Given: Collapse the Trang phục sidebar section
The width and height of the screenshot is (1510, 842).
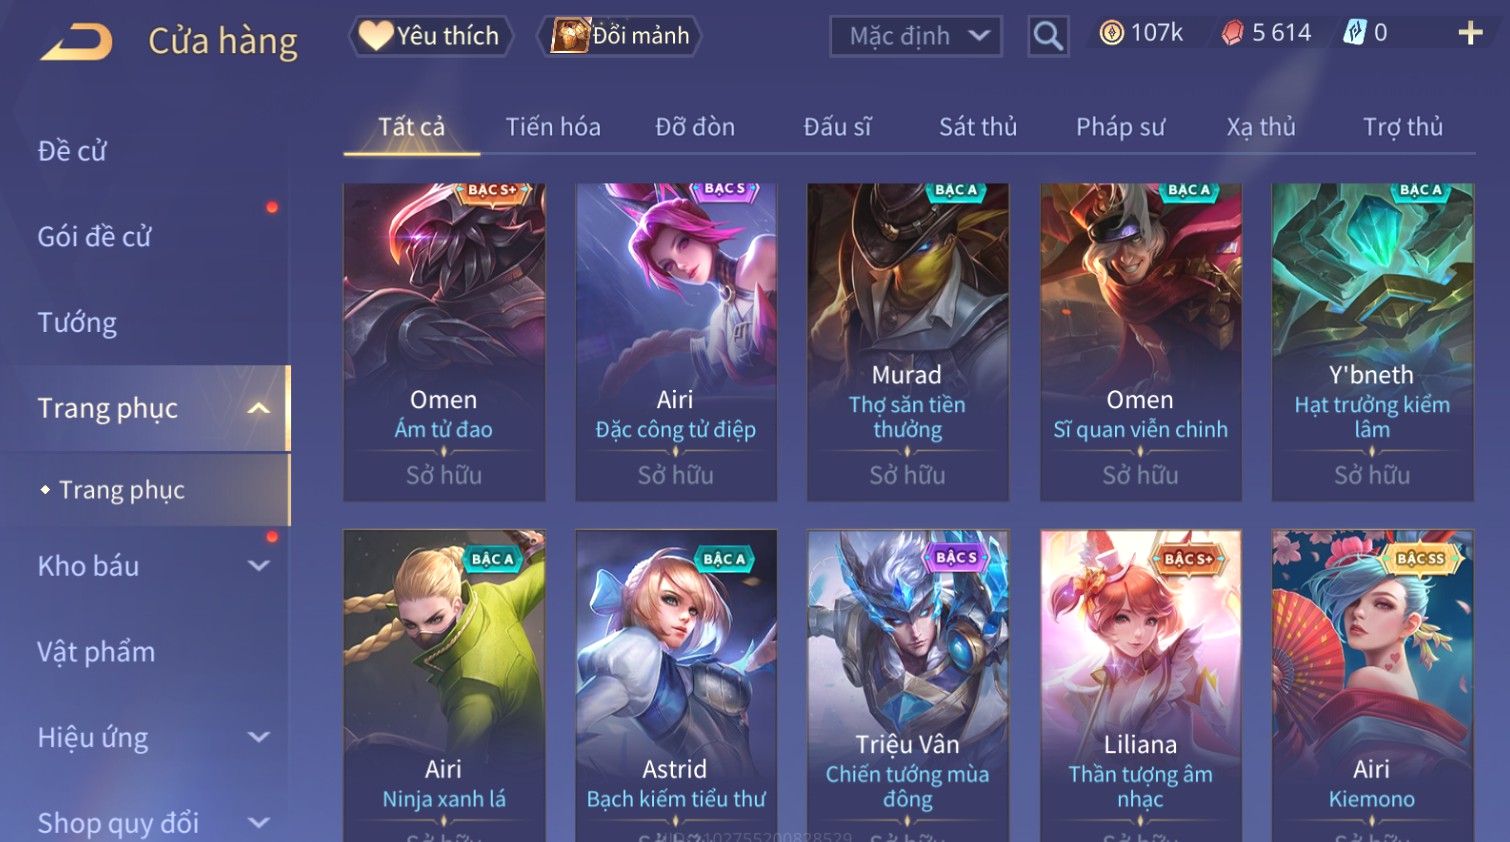Looking at the screenshot, I should pos(258,408).
